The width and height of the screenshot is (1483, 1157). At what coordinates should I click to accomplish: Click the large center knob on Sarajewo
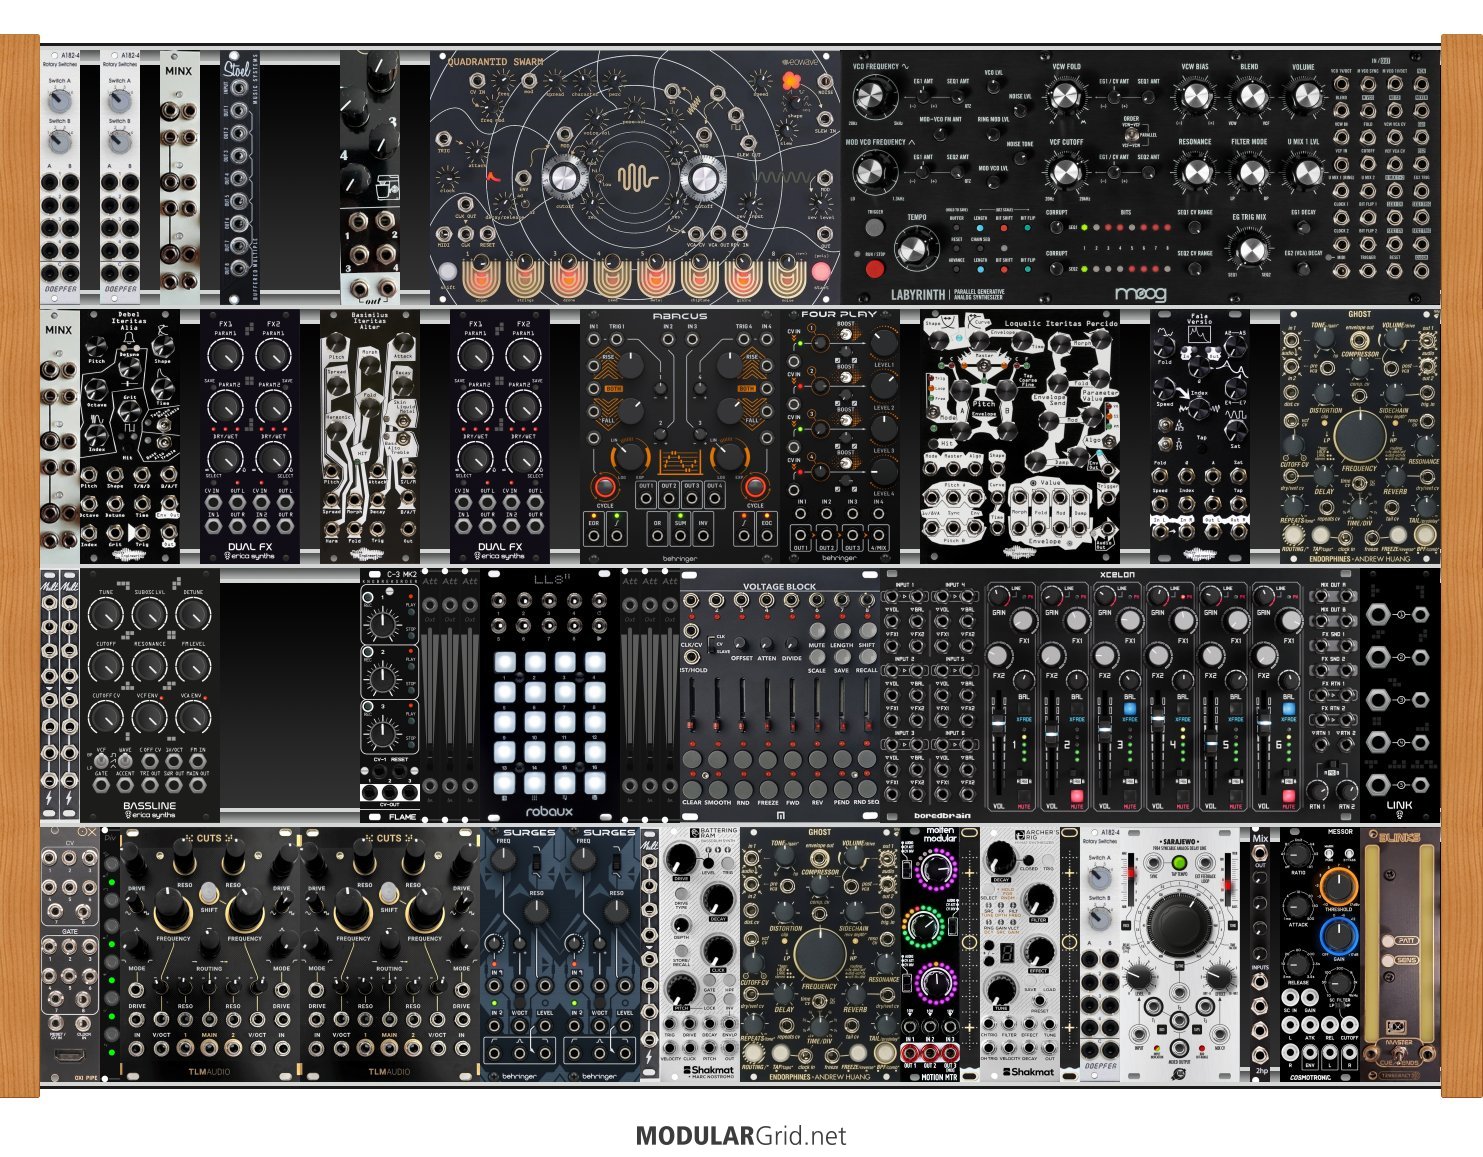[1179, 924]
